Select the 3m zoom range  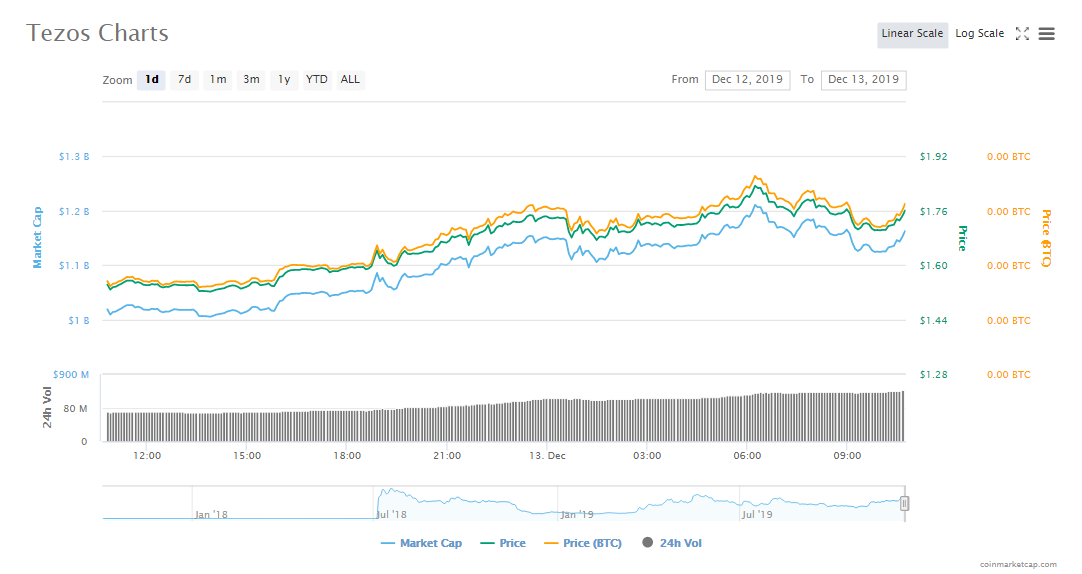[251, 79]
